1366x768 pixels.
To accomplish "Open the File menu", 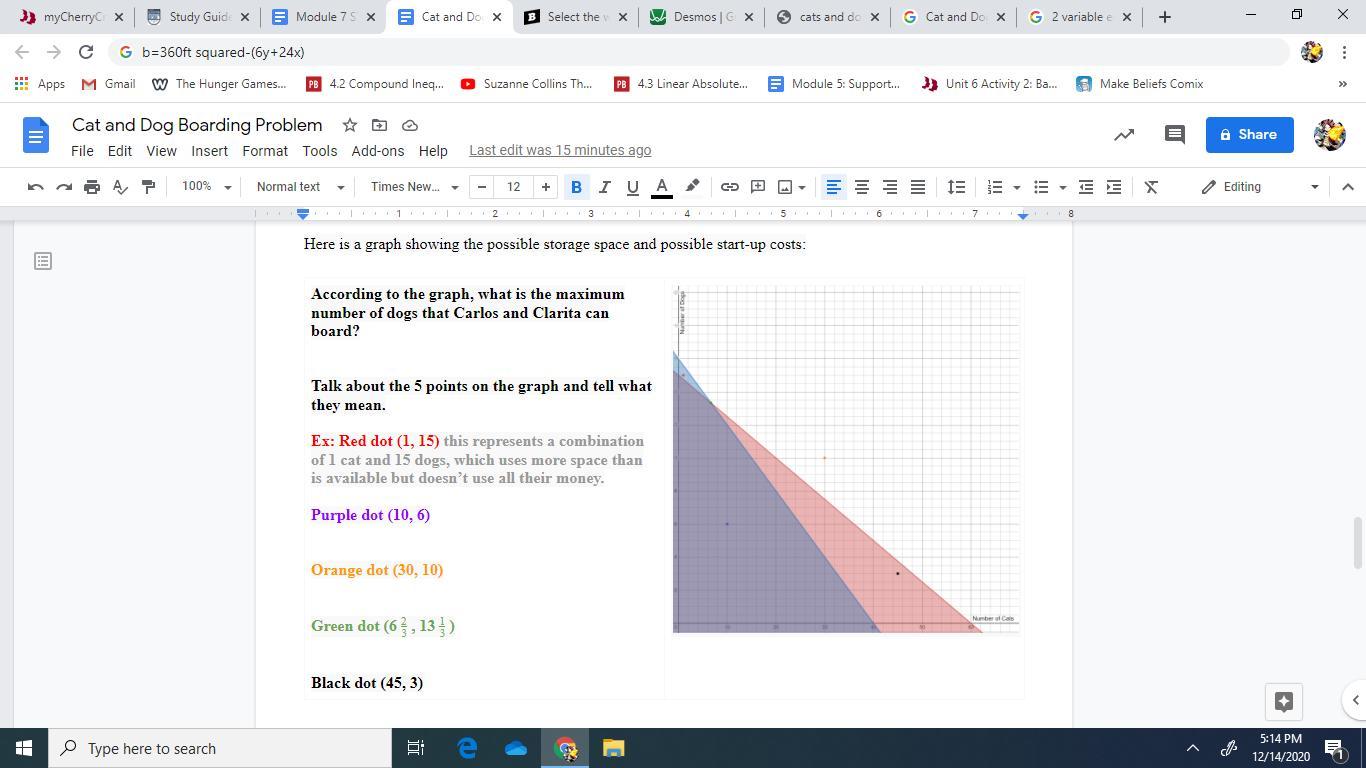I will tap(82, 151).
